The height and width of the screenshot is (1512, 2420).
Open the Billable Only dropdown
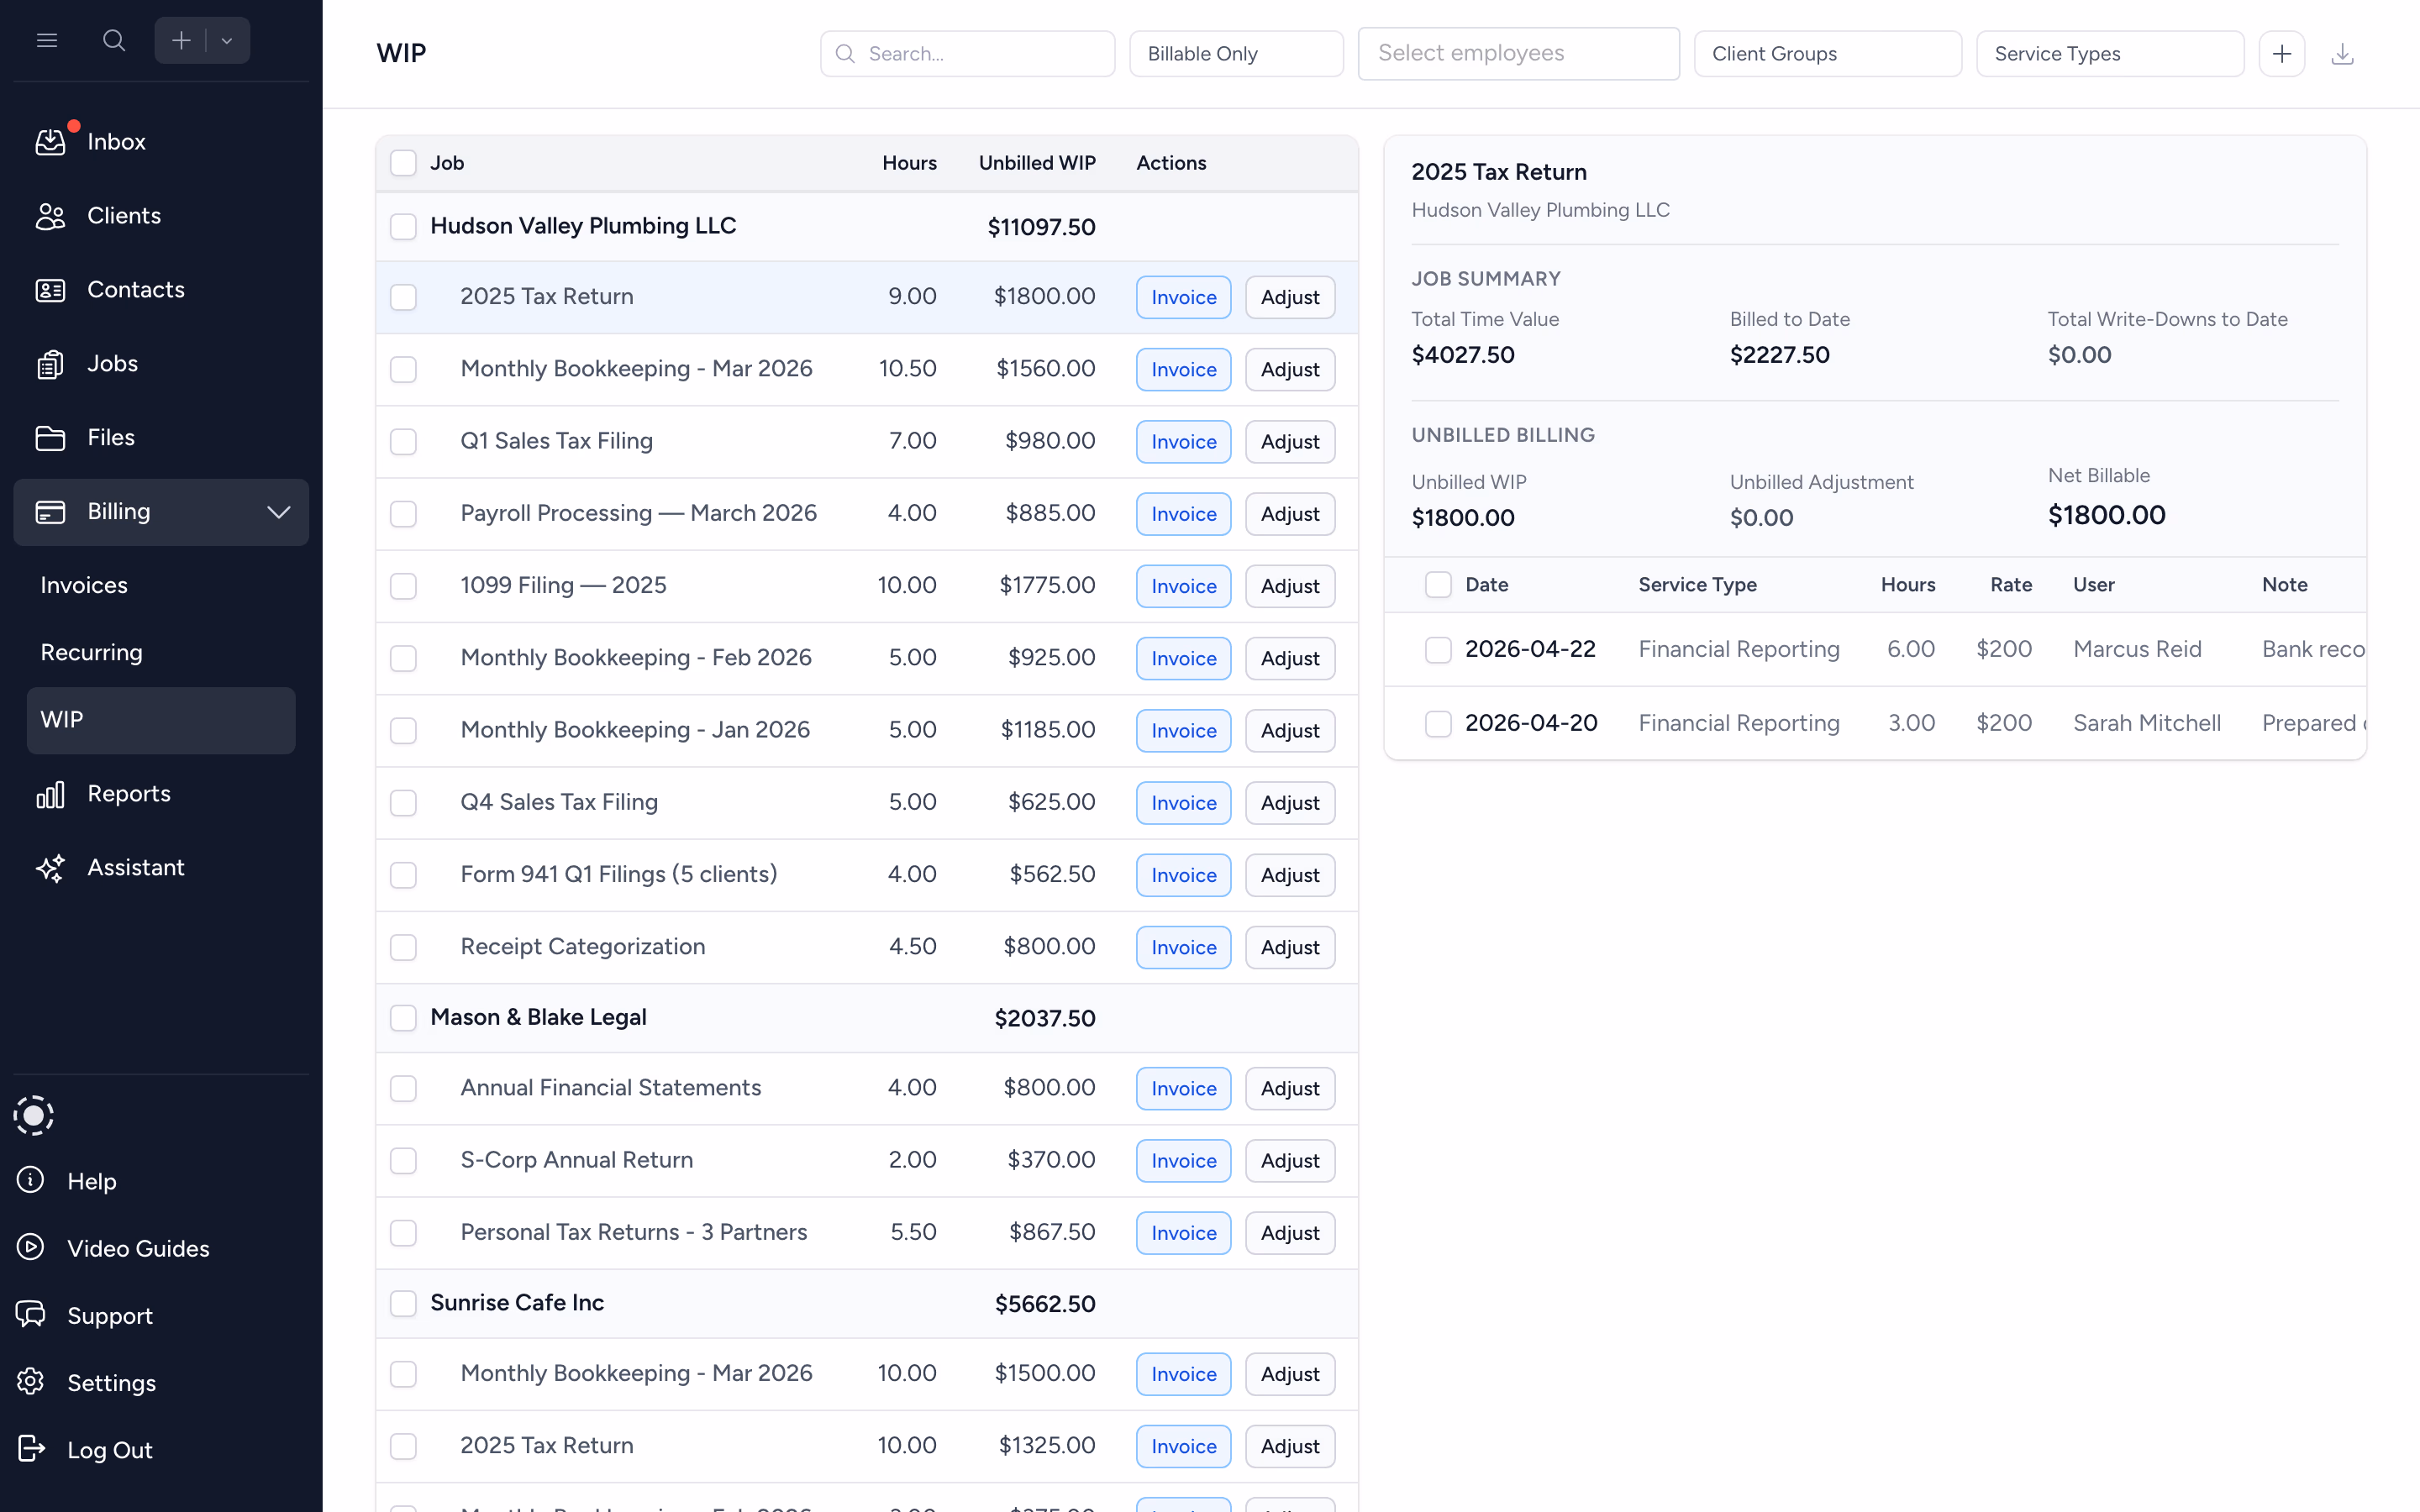click(1235, 53)
